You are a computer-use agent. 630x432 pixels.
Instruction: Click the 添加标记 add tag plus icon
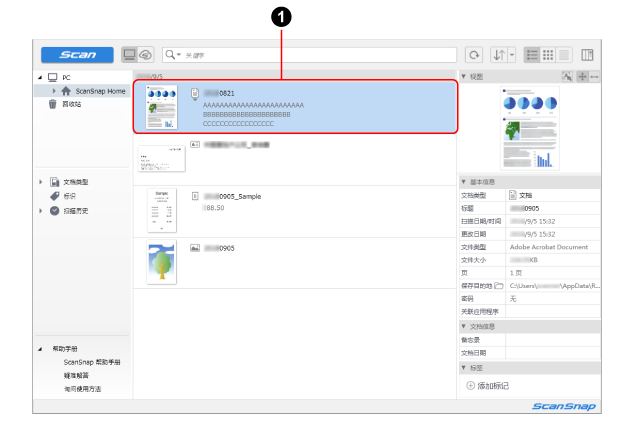tap(471, 385)
